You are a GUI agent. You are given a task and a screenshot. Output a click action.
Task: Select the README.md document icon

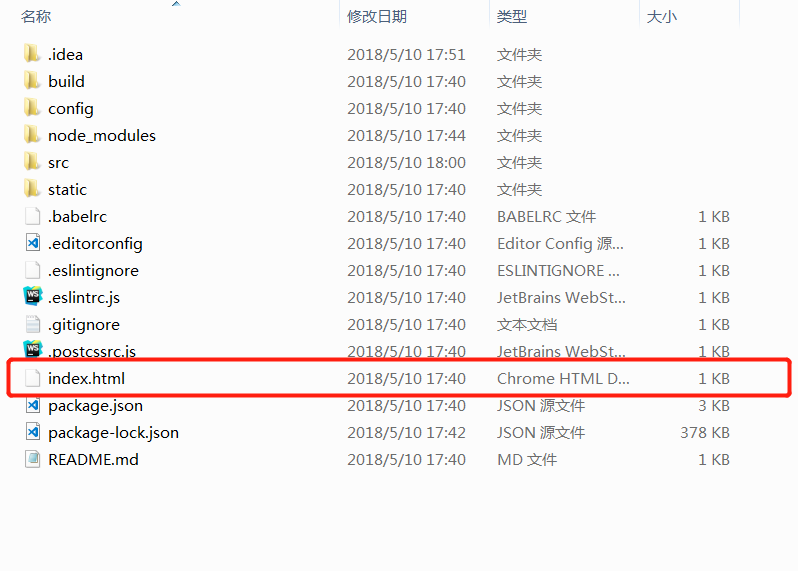tap(33, 459)
